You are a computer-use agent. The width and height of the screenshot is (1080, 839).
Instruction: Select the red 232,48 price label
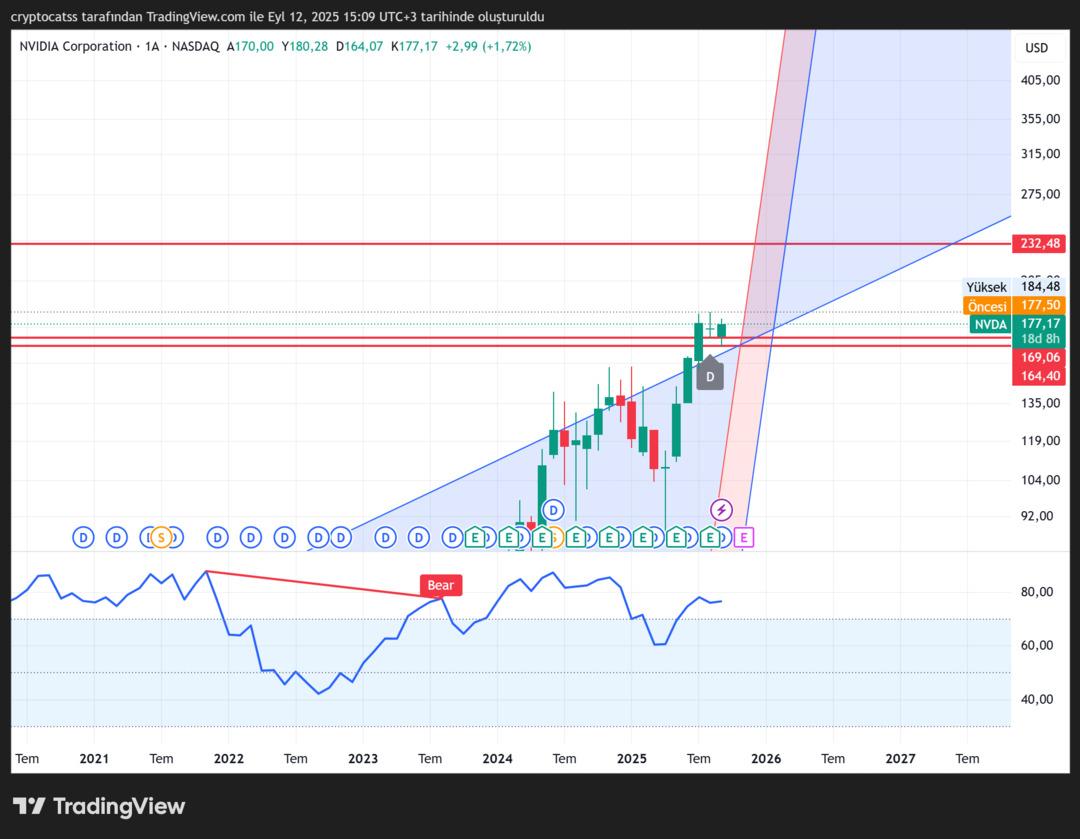point(1039,243)
